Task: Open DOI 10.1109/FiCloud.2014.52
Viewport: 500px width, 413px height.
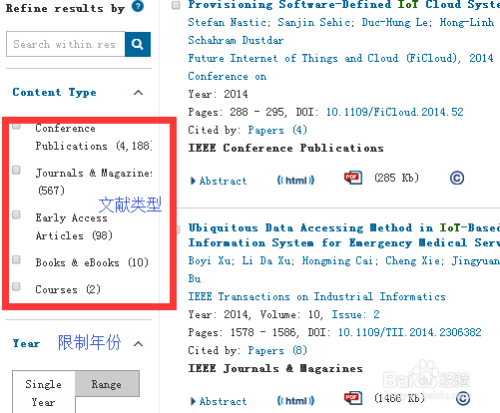Action: click(x=395, y=112)
